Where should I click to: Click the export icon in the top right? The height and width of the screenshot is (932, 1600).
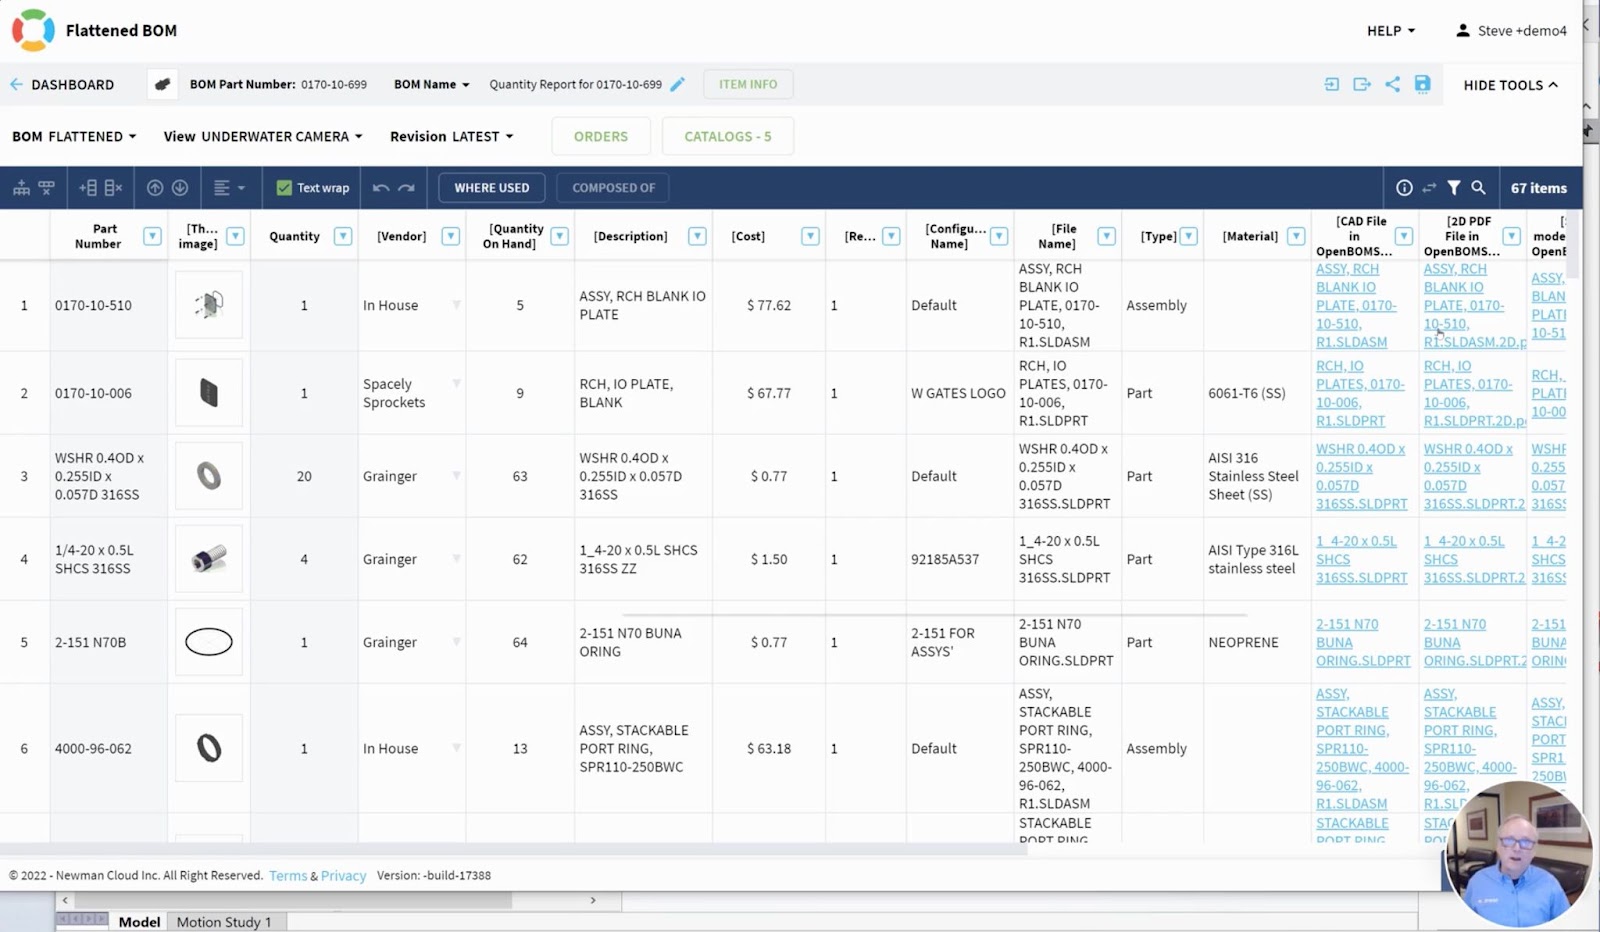(x=1362, y=85)
